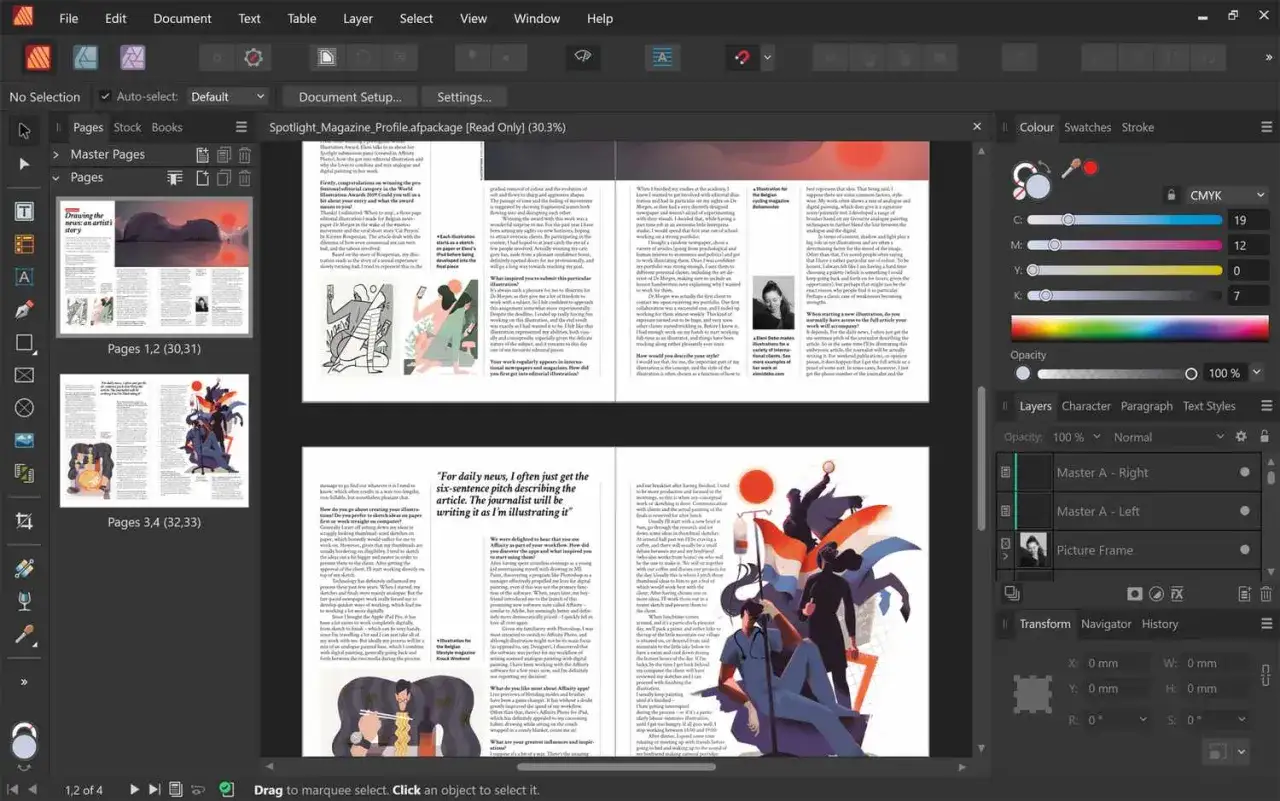The height and width of the screenshot is (801, 1280).
Task: Switch to Swatches tab
Action: pos(1087,127)
